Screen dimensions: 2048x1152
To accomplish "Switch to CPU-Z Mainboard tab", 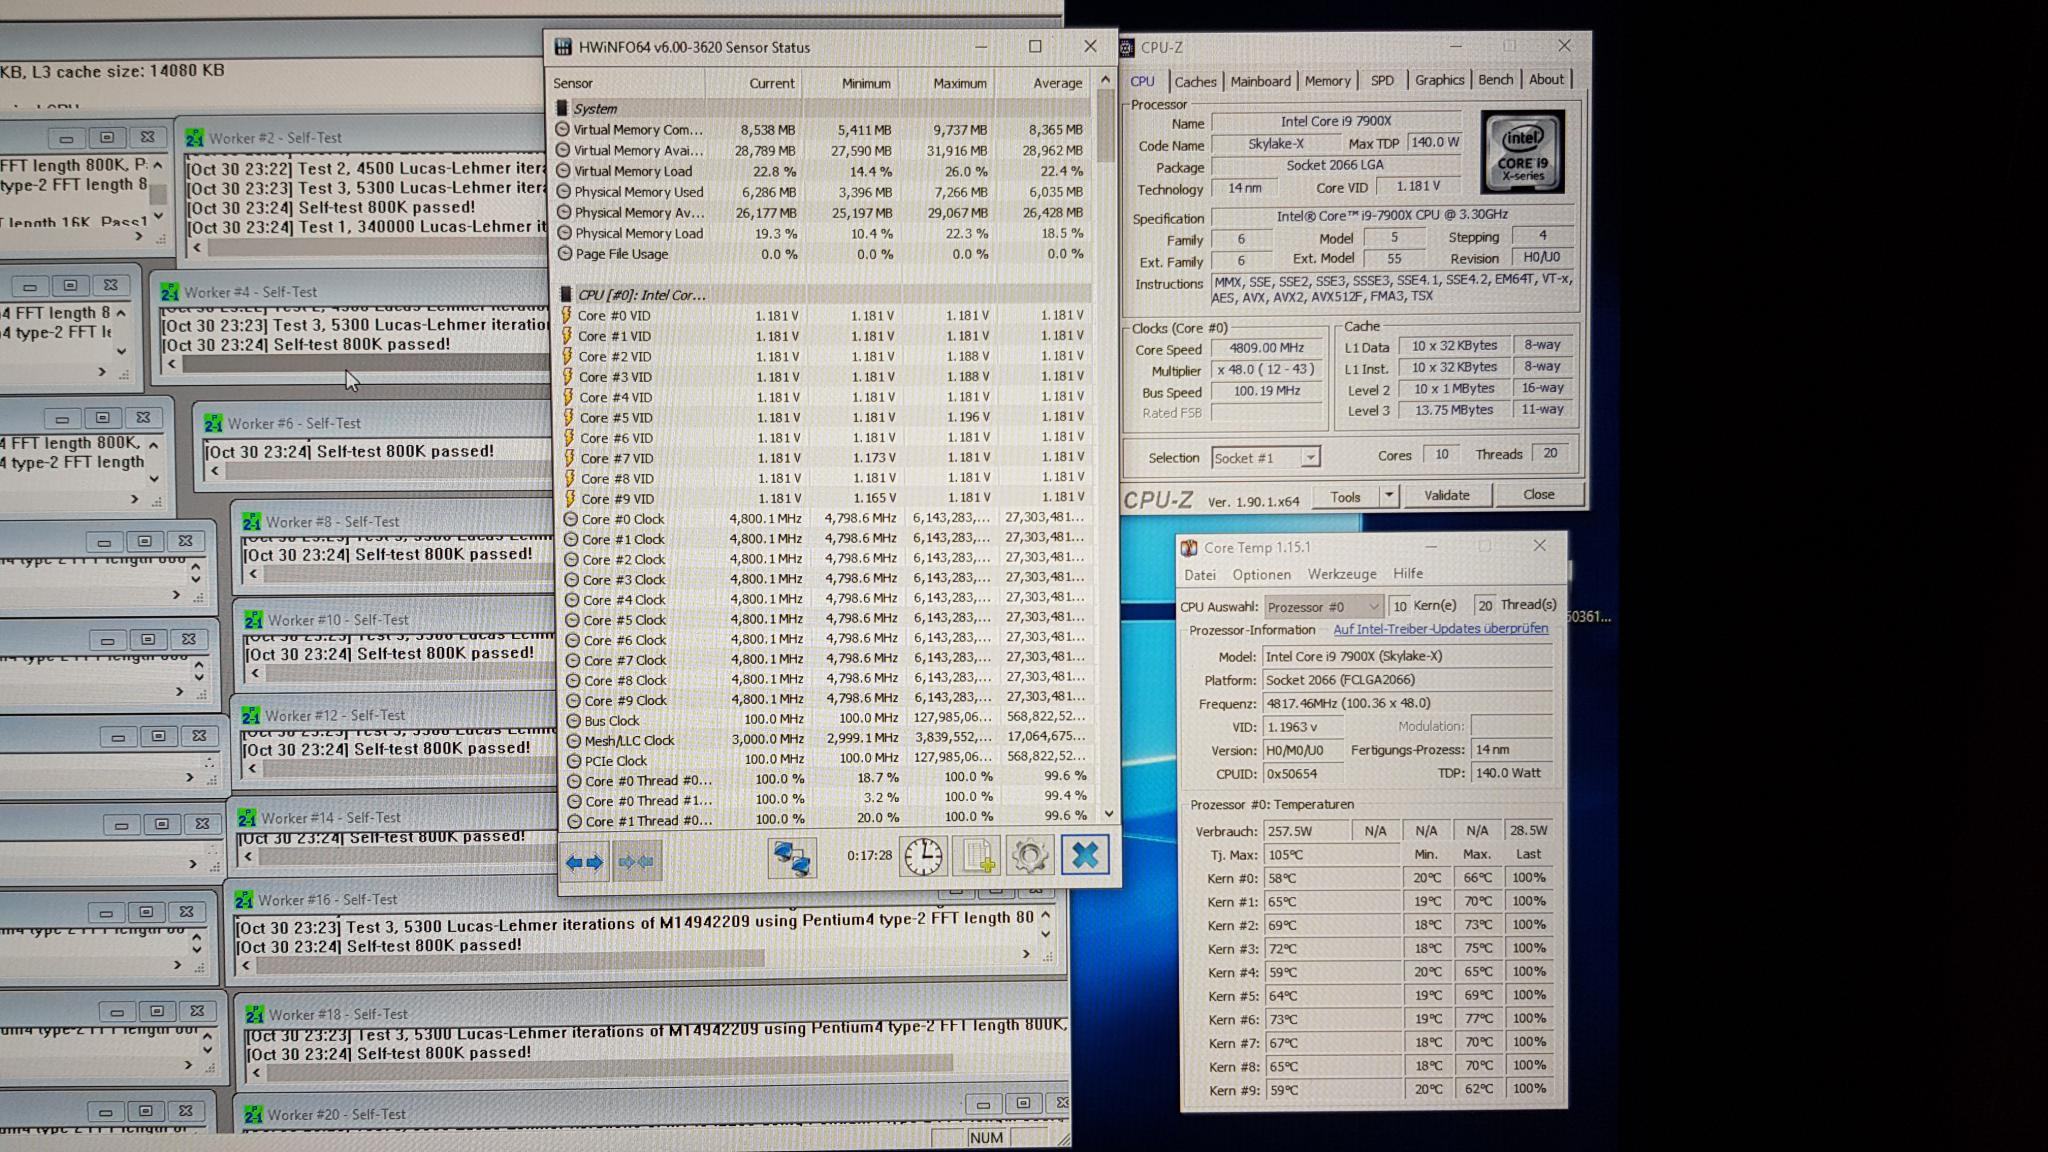I will (1260, 81).
